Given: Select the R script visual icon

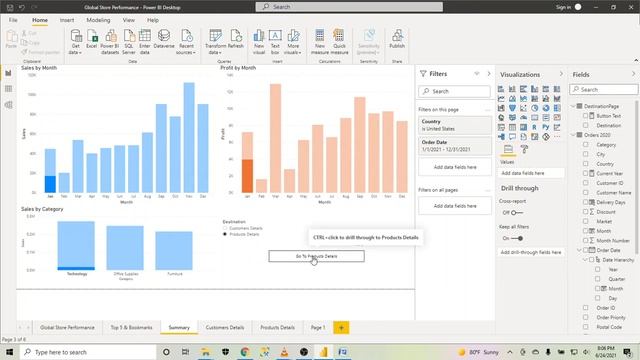Looking at the screenshot, I should tap(534, 127).
